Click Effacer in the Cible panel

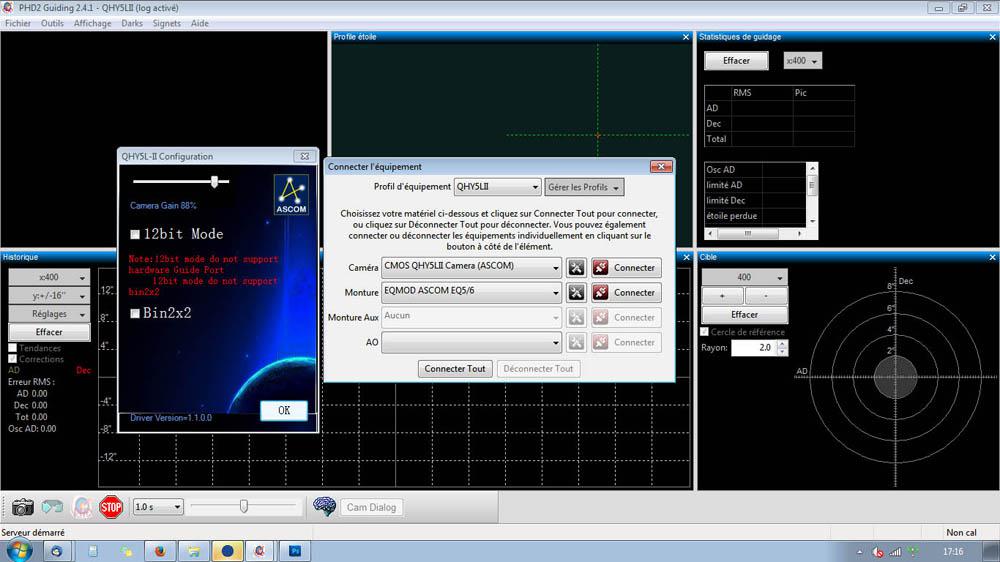tap(744, 314)
